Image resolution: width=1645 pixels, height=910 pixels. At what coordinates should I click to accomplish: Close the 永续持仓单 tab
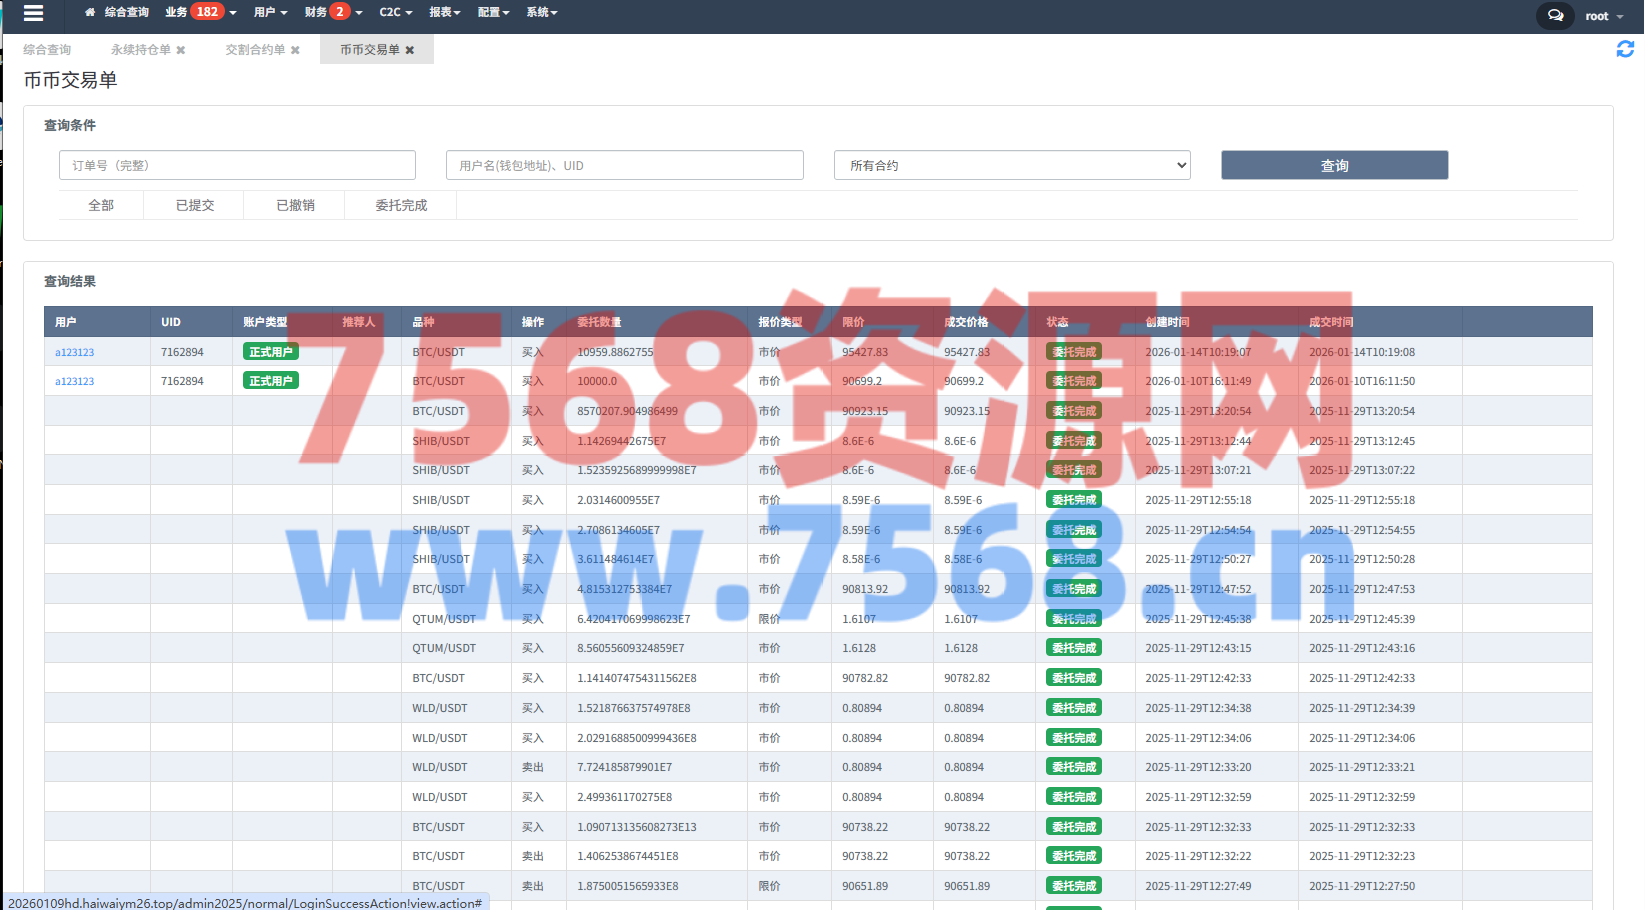[x=181, y=50]
